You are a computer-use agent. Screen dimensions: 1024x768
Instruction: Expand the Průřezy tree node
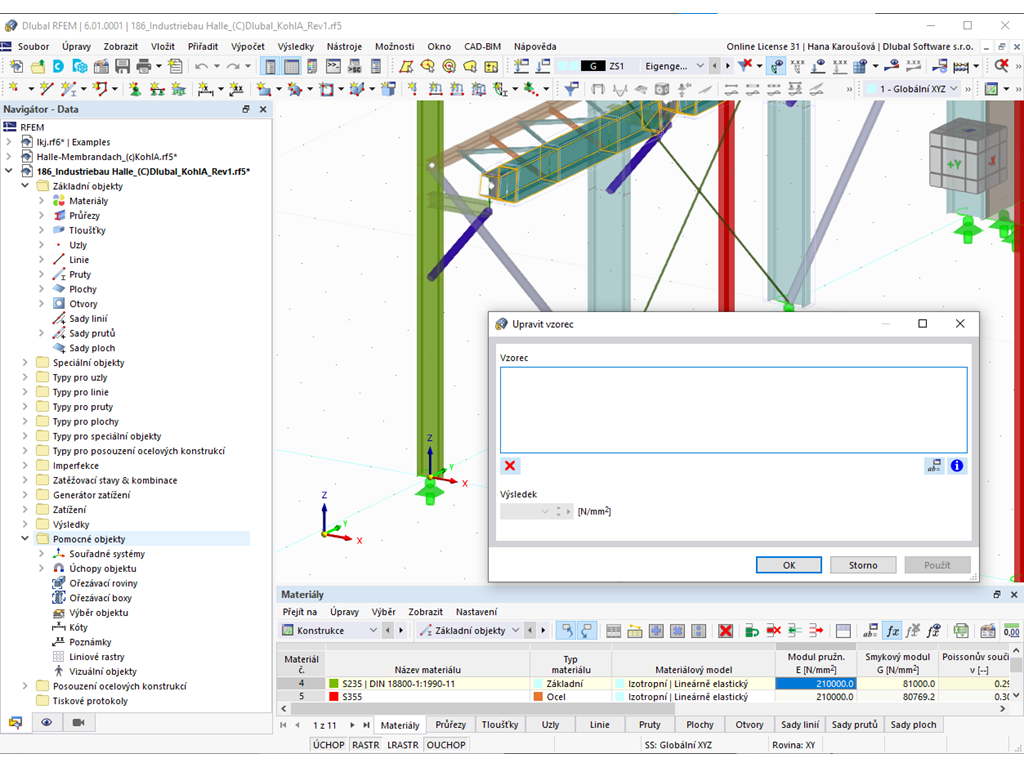[x=41, y=216]
